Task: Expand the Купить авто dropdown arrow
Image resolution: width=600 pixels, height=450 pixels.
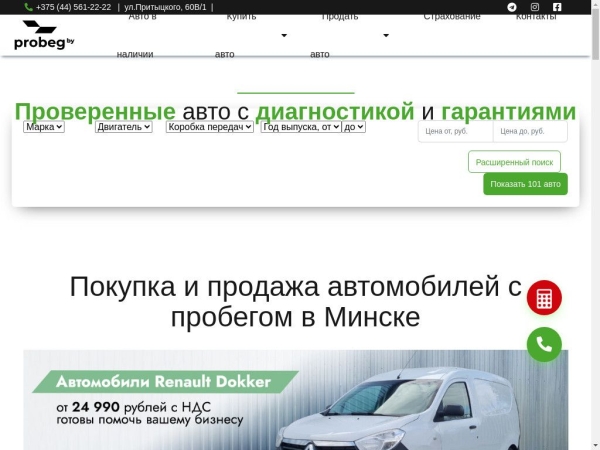Action: pos(284,35)
